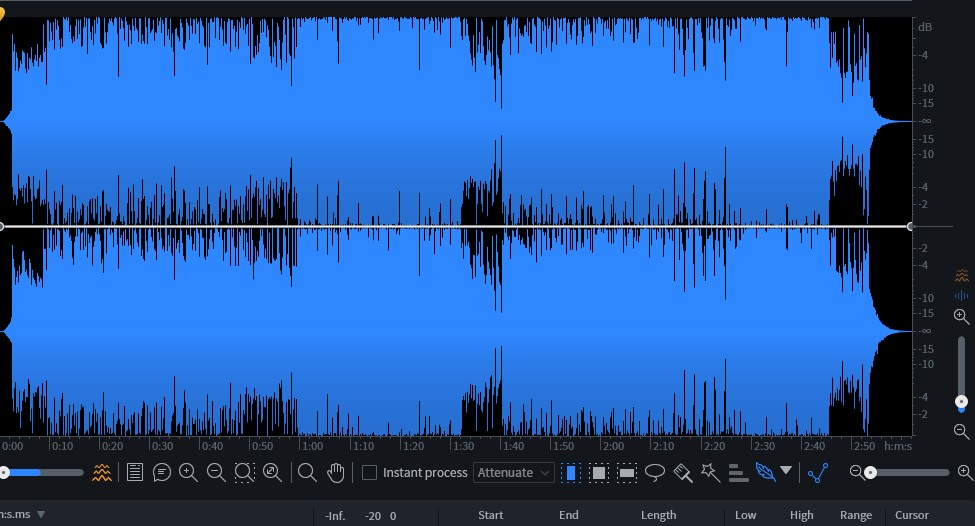Select the Brush selection tool

pyautogui.click(x=683, y=473)
